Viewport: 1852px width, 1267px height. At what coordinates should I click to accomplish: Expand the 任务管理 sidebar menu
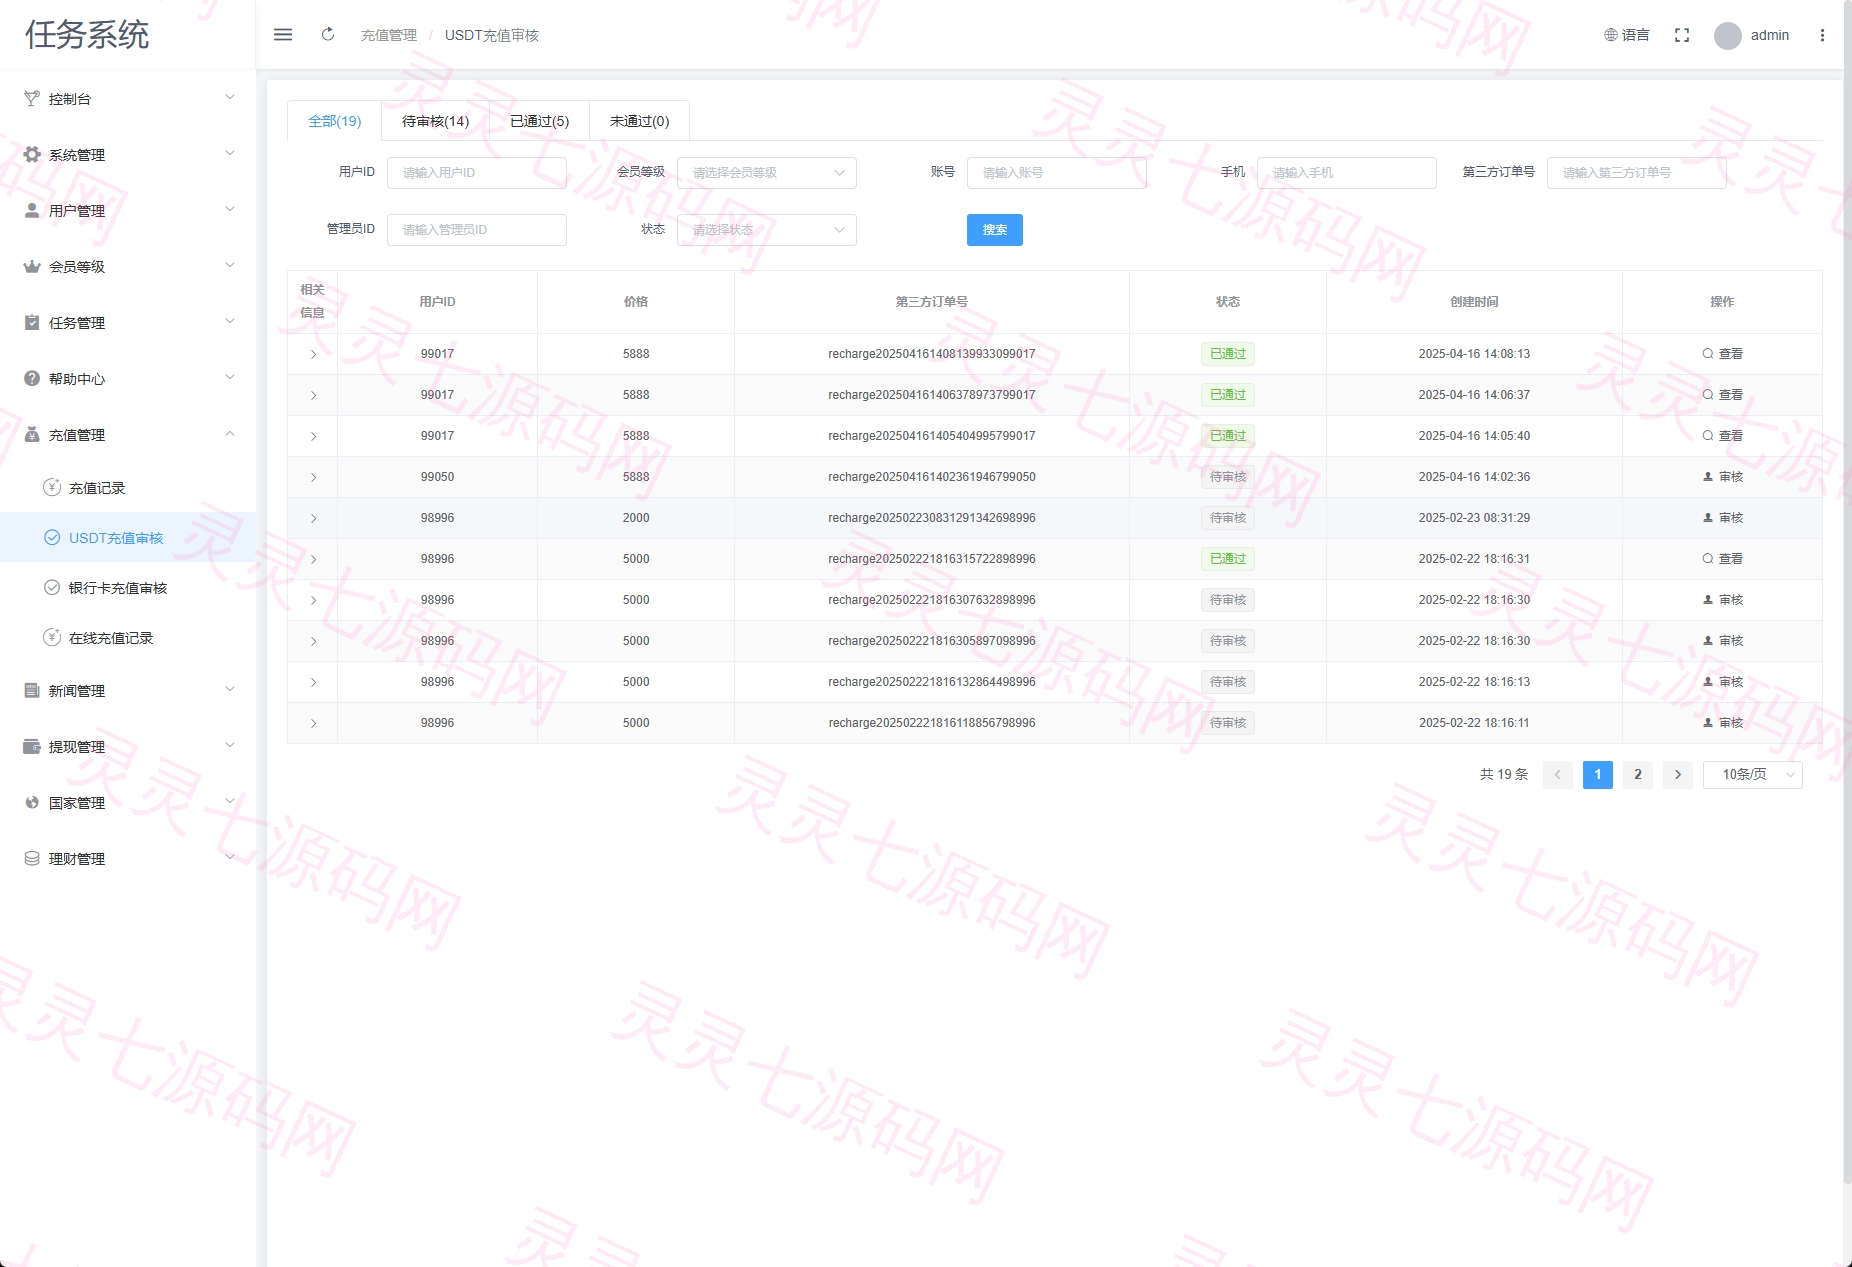pyautogui.click(x=128, y=323)
